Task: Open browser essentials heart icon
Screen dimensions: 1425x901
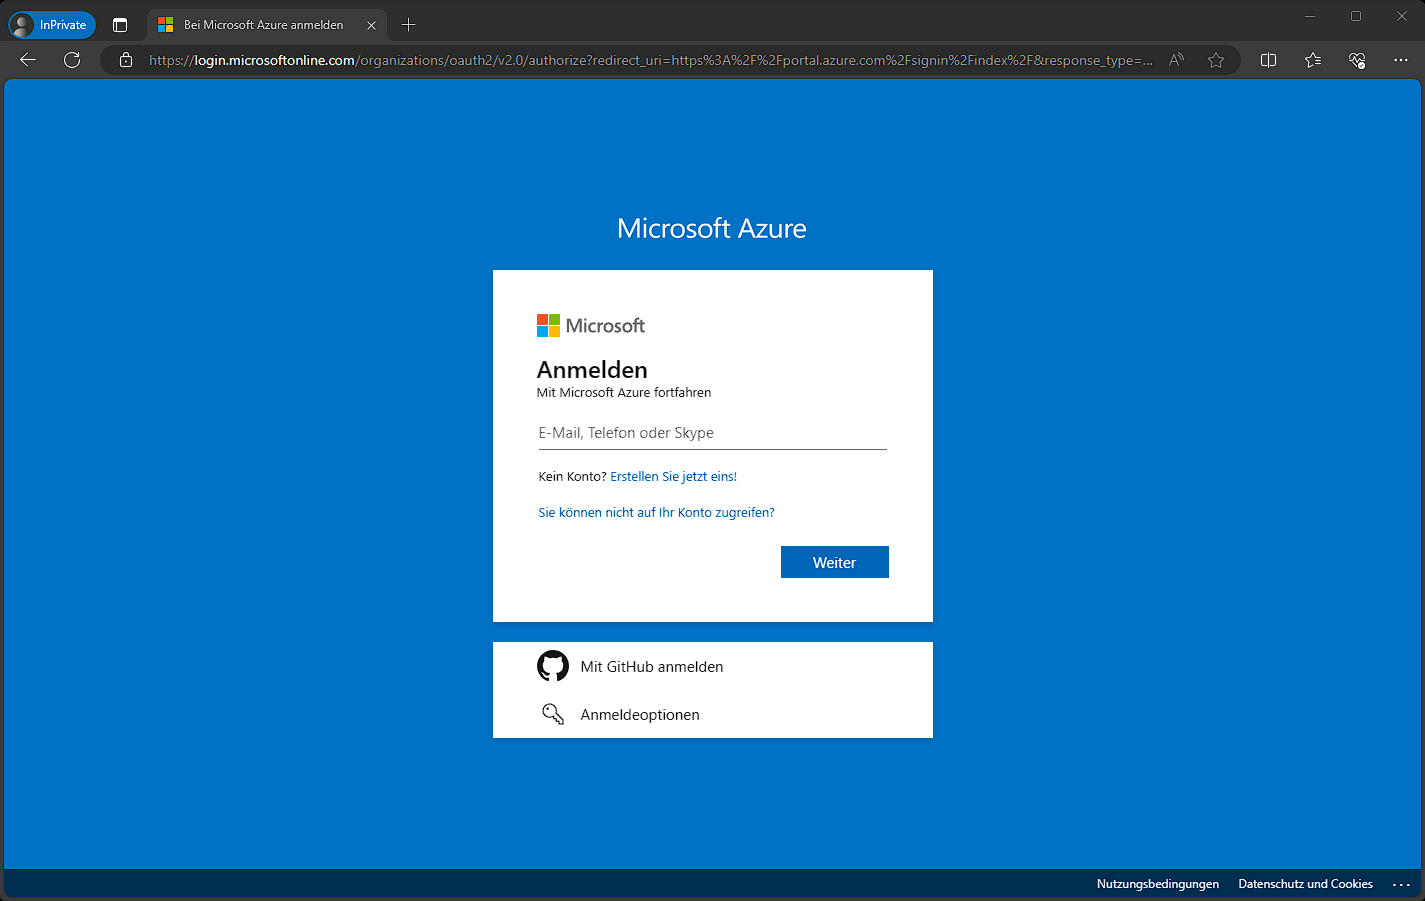Action: [1357, 60]
